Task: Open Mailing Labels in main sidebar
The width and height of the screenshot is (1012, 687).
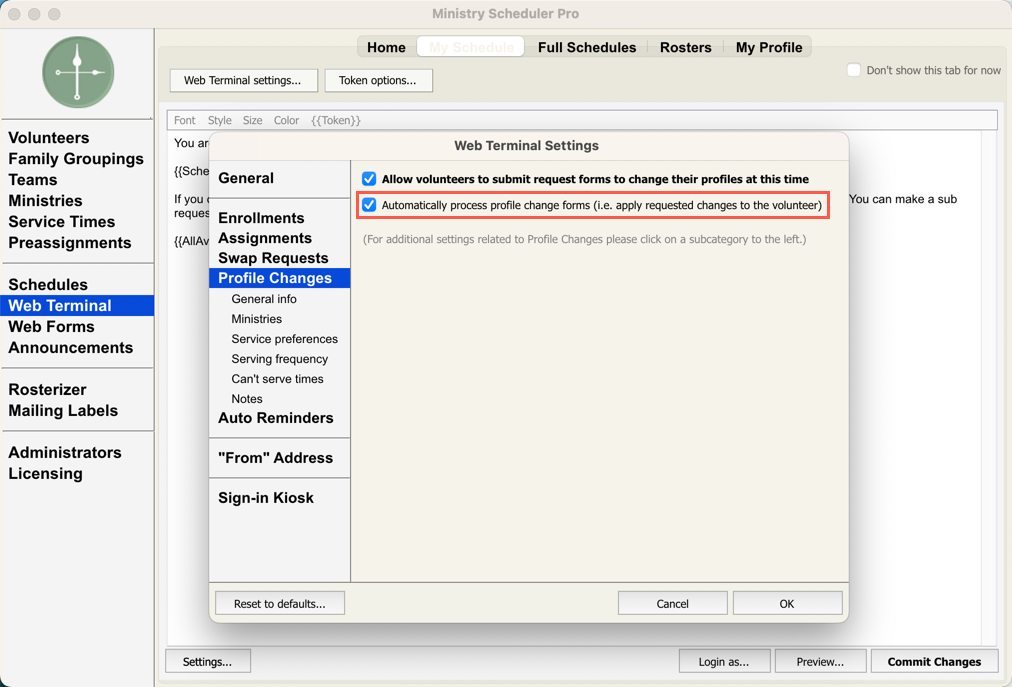Action: tap(77, 411)
